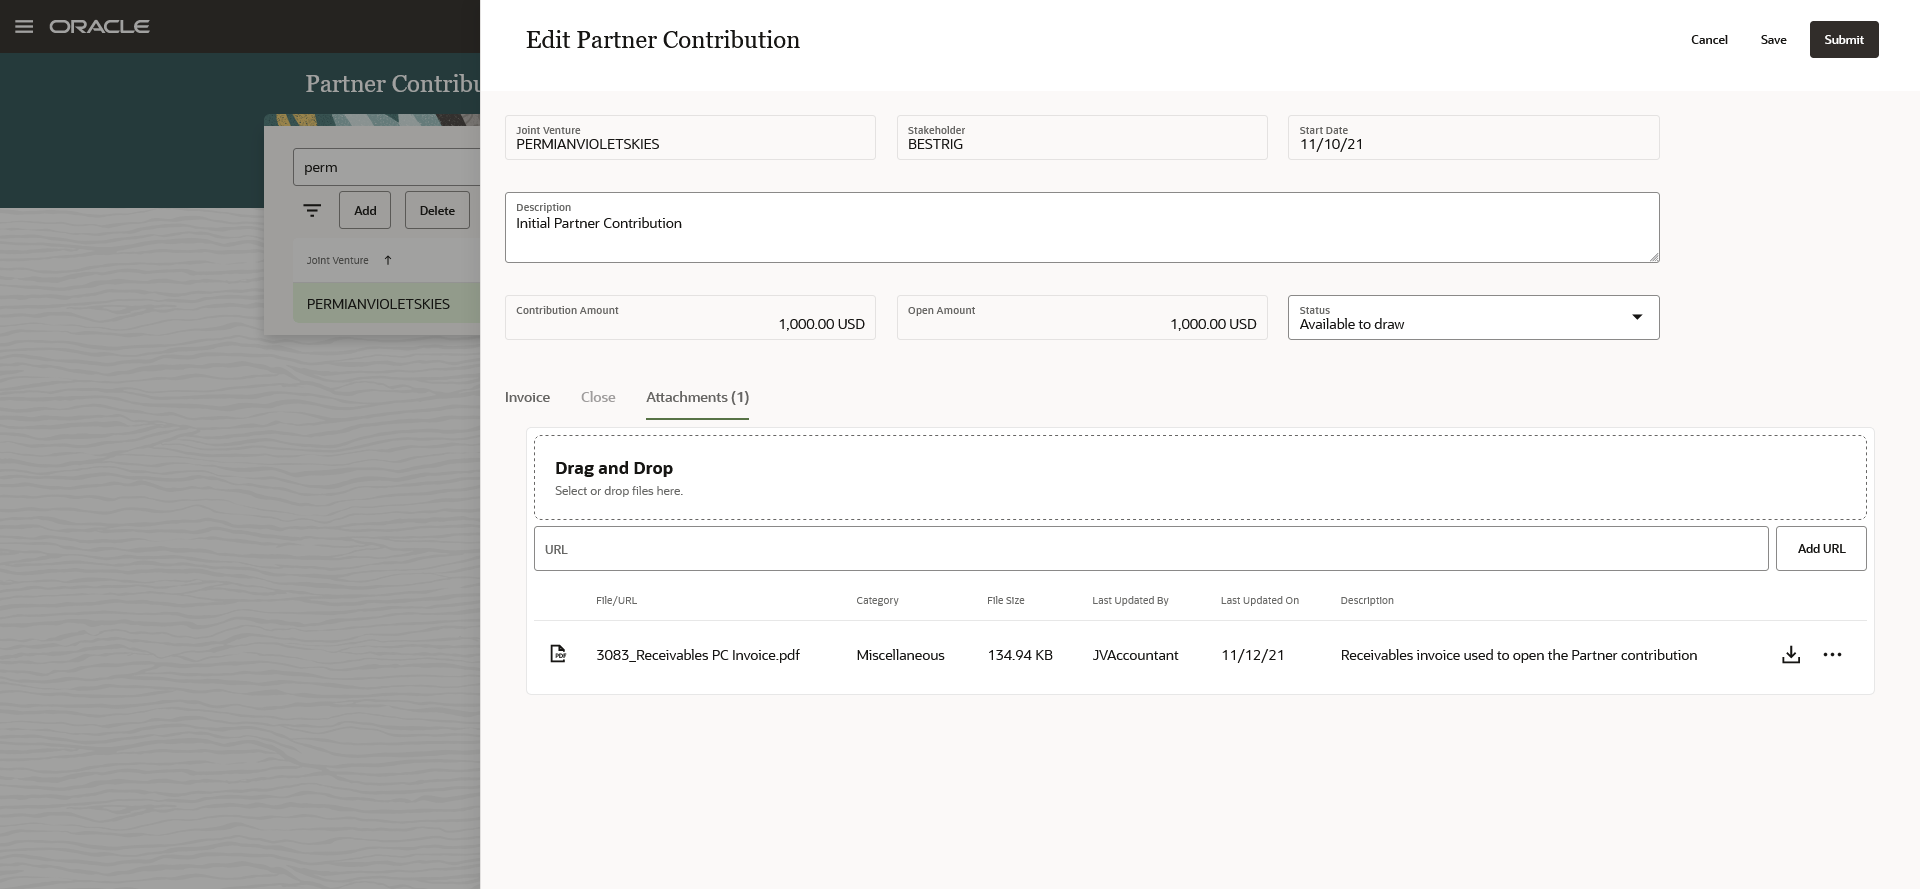Click the PDF file icon
Viewport: 1920px width, 889px height.
pos(558,654)
